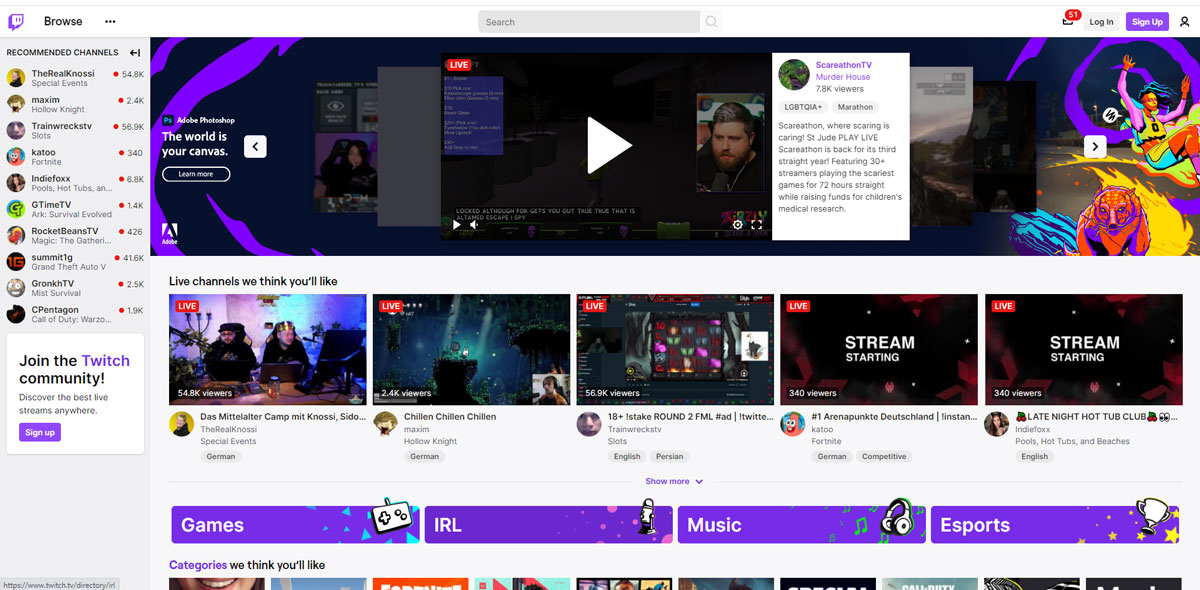Screen dimensions: 1200x590
Task: Open Chillen Chillen Chillen stream title
Action: coord(450,417)
